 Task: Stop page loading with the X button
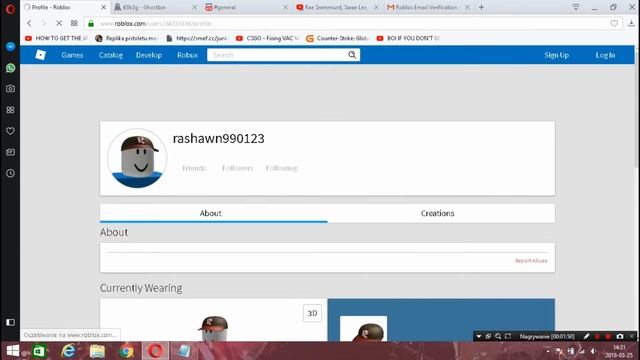tap(59, 23)
